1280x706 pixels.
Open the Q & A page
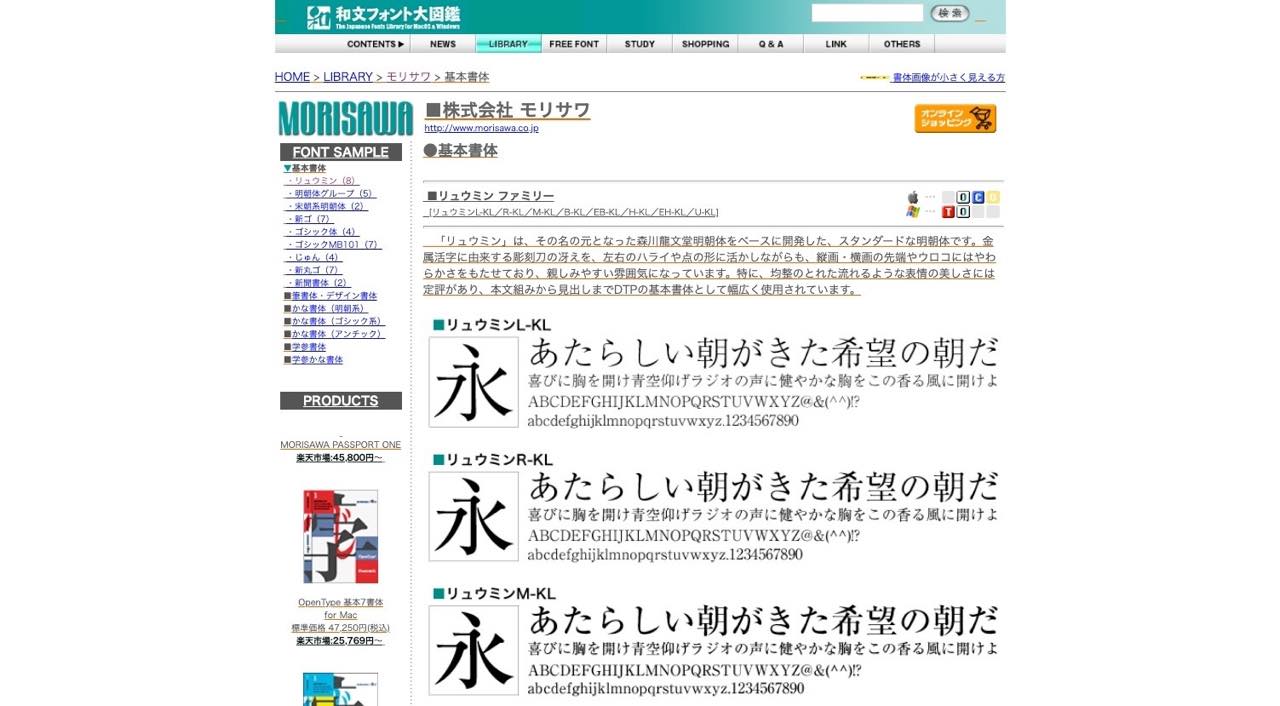[x=771, y=44]
